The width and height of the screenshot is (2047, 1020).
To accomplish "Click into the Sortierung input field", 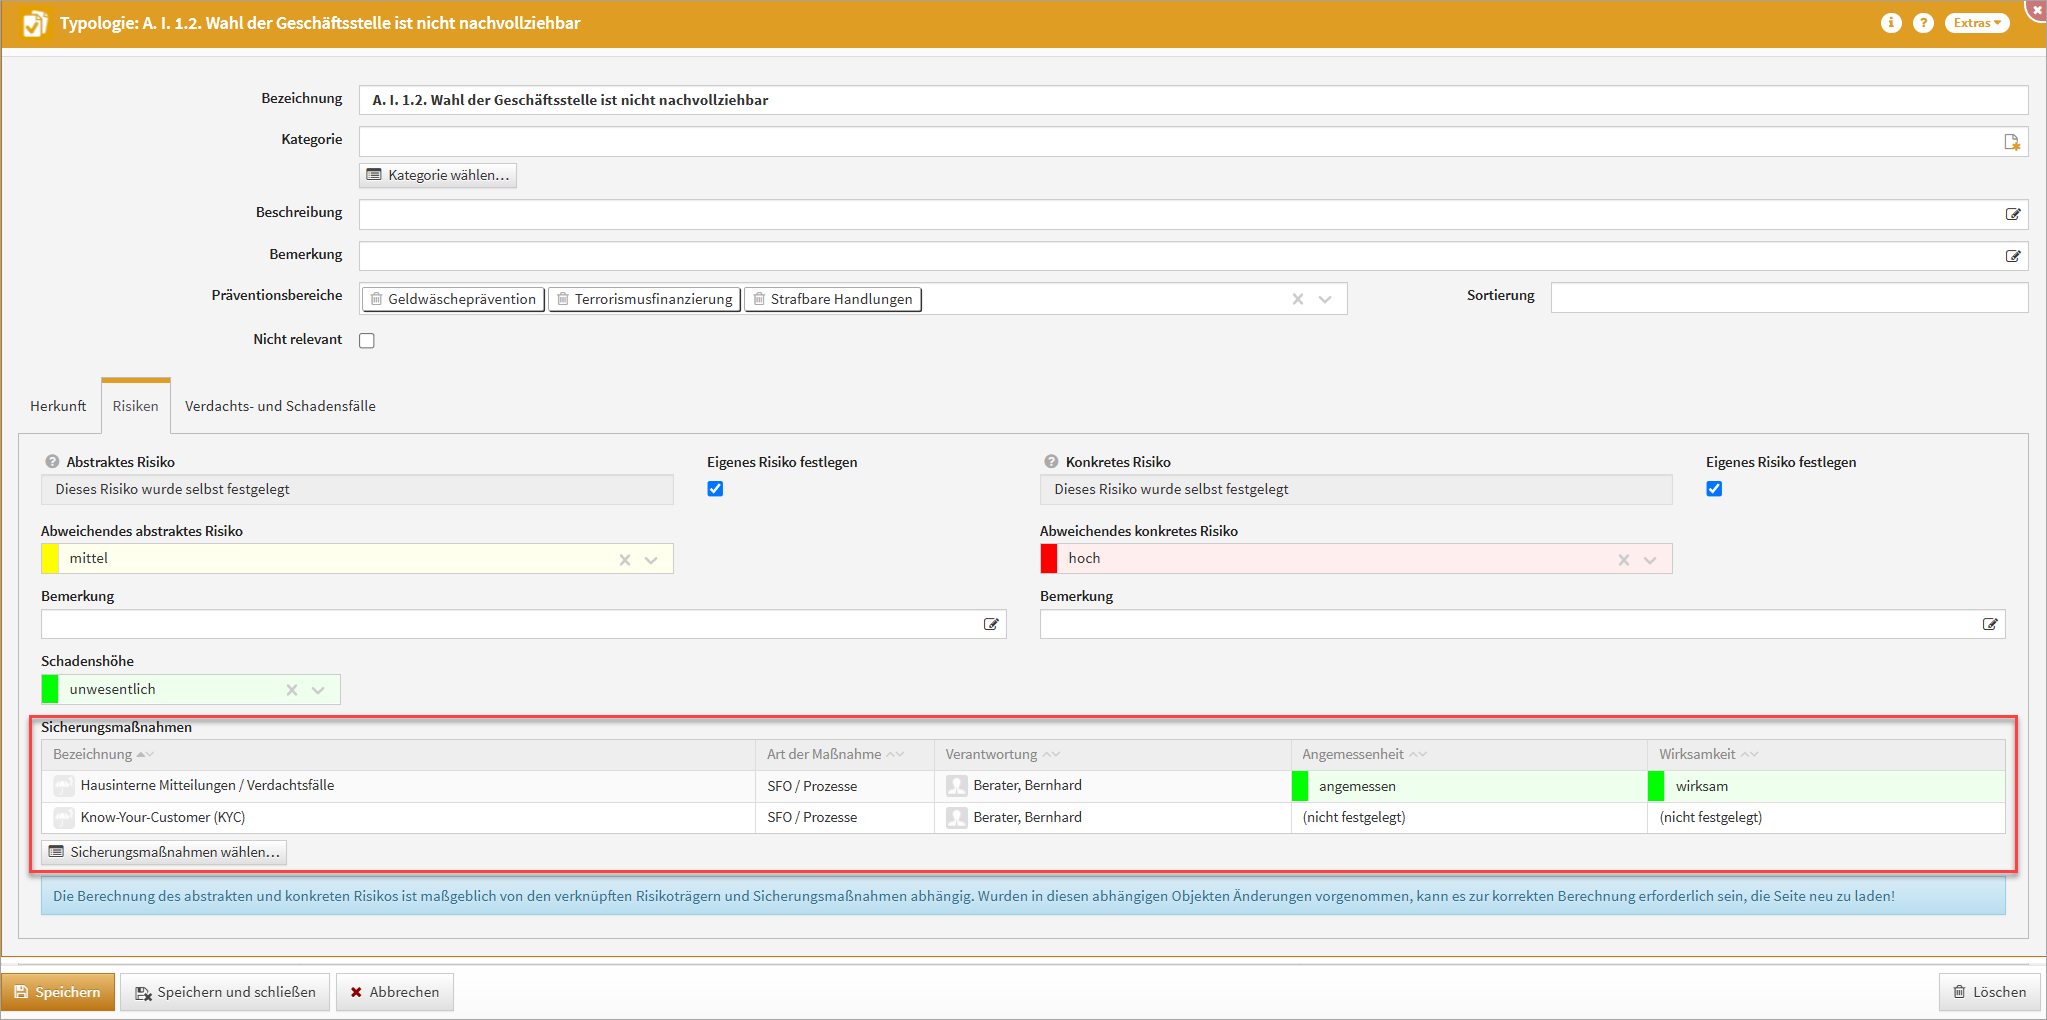I will [1788, 297].
